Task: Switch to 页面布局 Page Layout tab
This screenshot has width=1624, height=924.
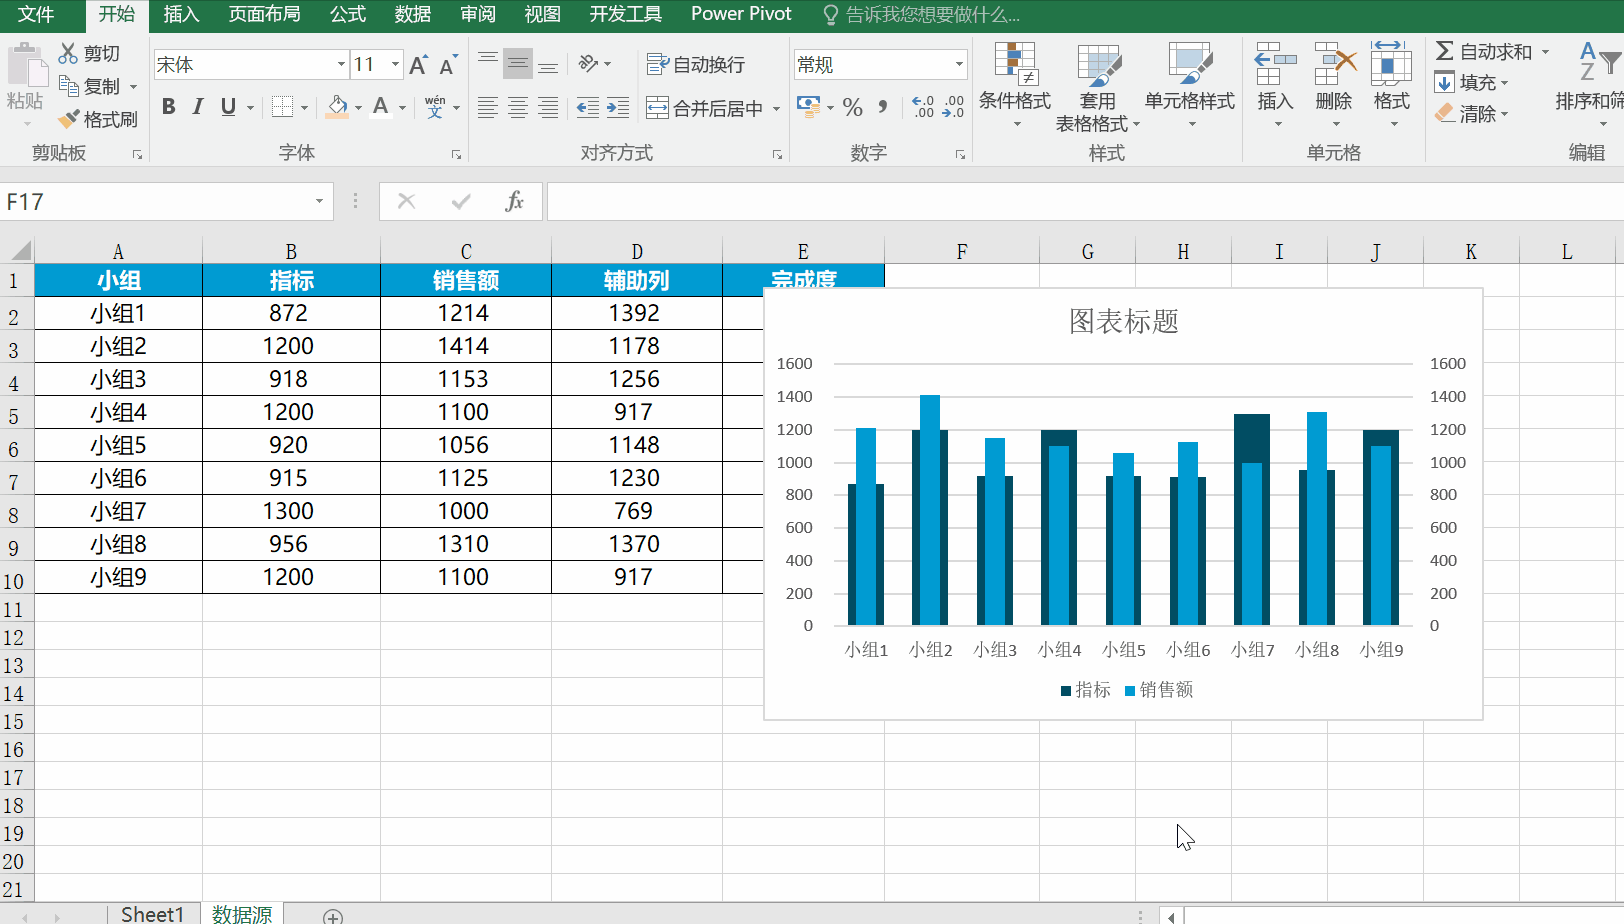Action: click(x=264, y=14)
